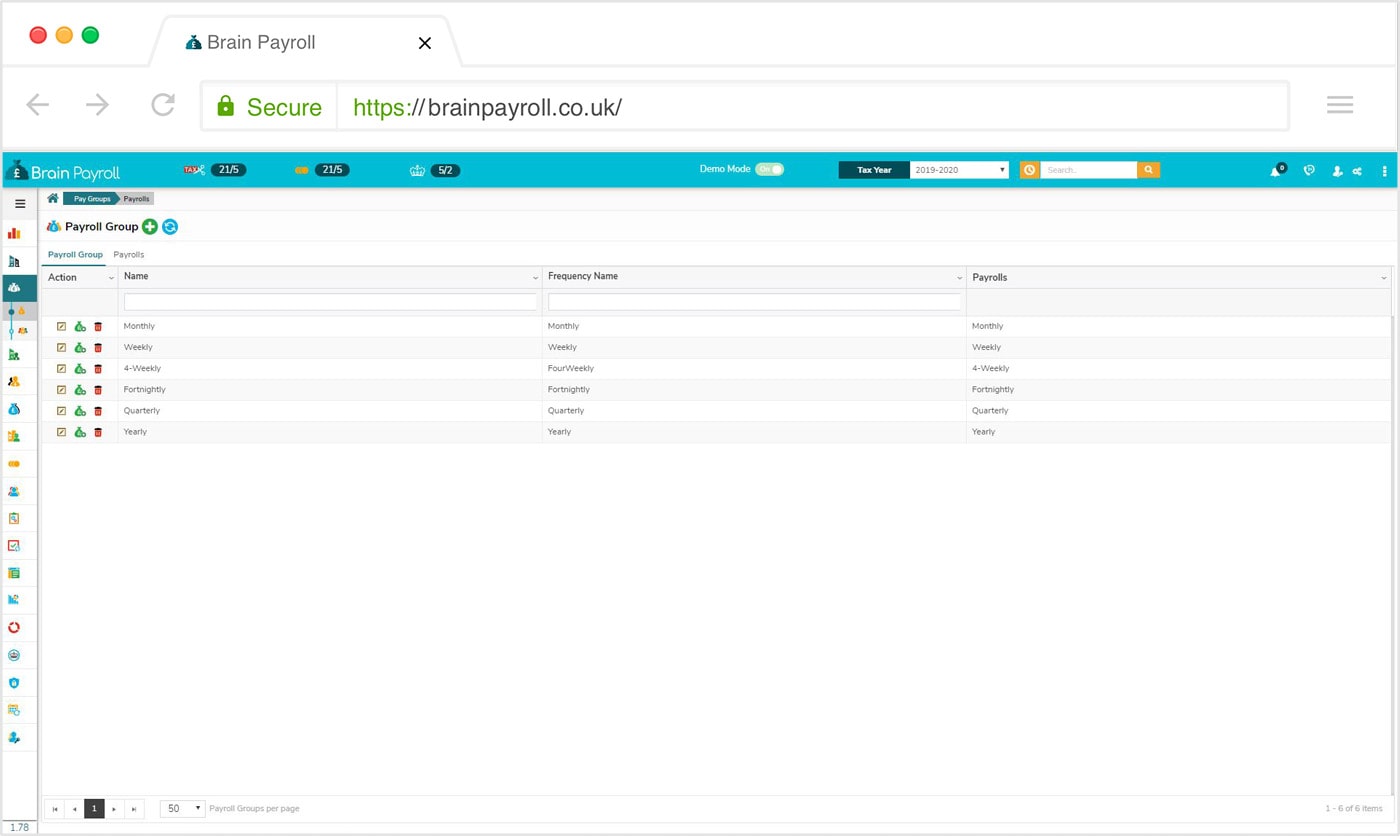Click the delete trash icon in Weekly row

98,348
